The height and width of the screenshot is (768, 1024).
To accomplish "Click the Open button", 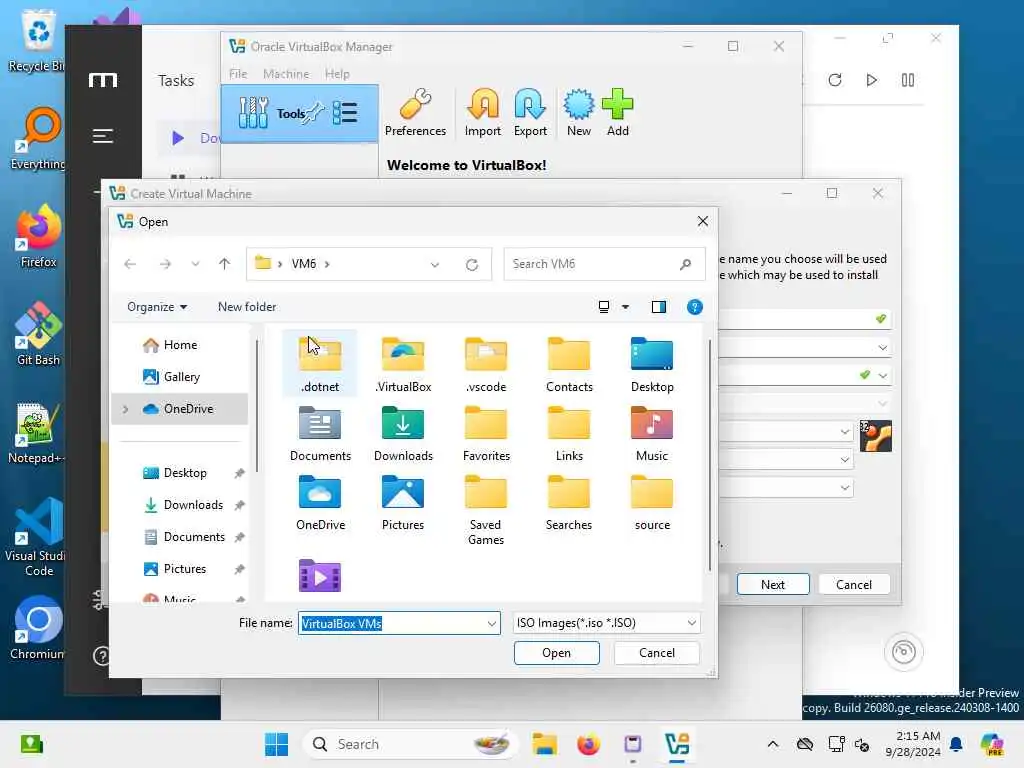I will [x=556, y=653].
